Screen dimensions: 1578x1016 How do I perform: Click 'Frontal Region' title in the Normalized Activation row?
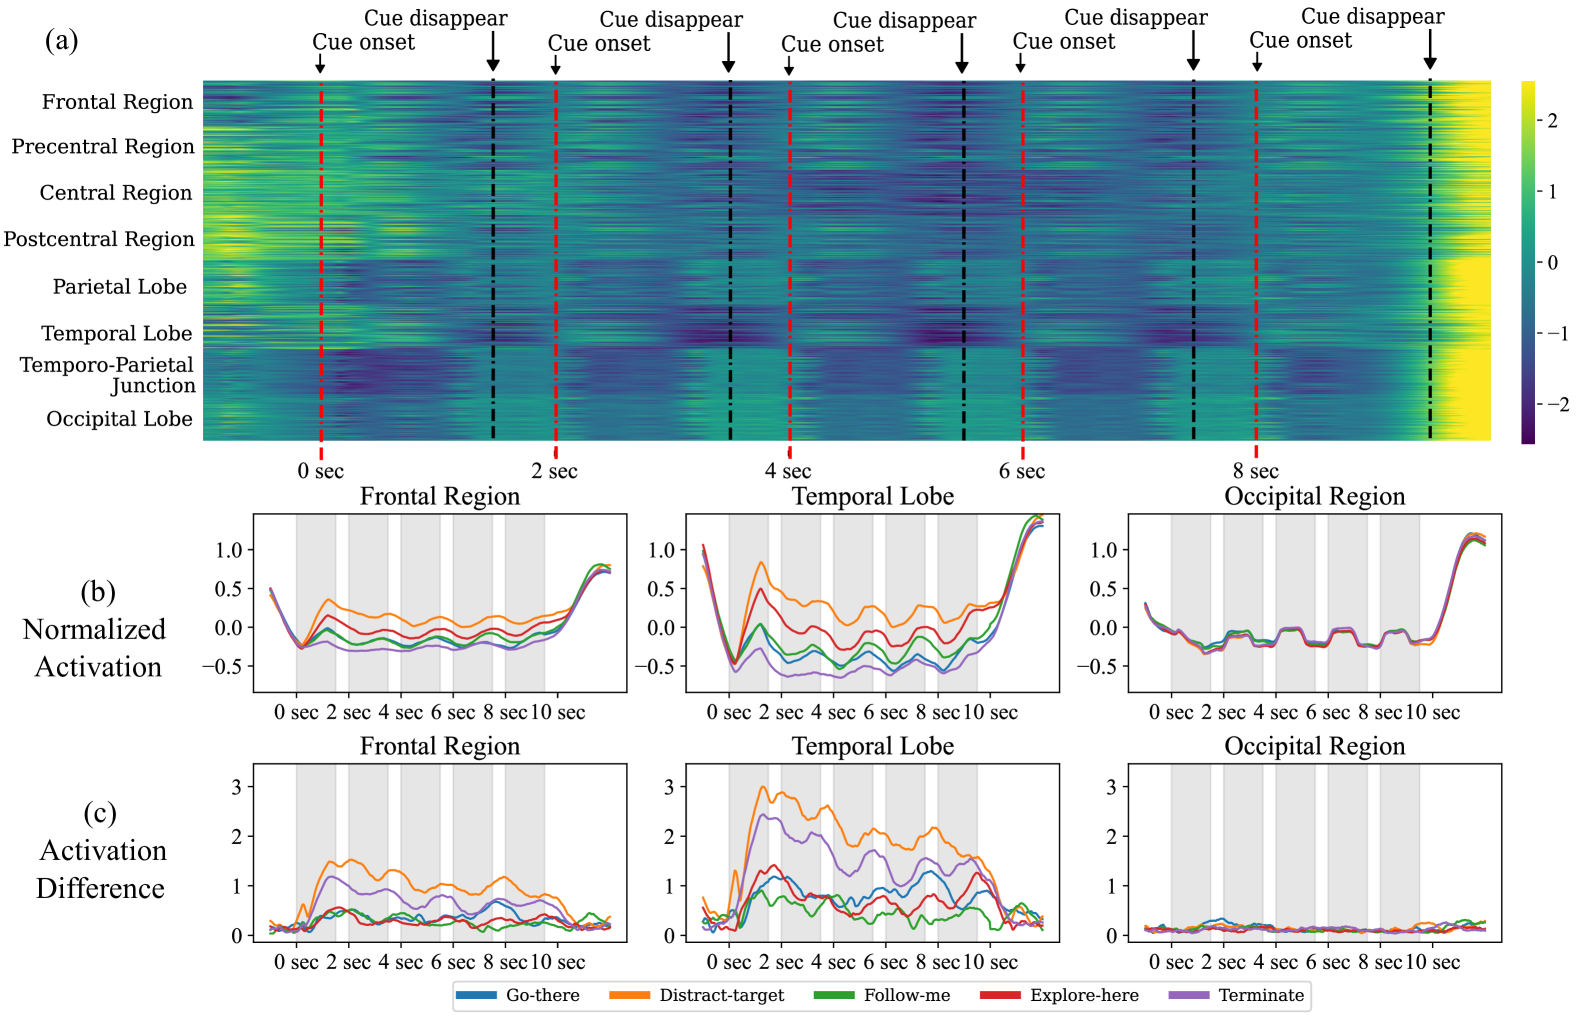click(440, 496)
